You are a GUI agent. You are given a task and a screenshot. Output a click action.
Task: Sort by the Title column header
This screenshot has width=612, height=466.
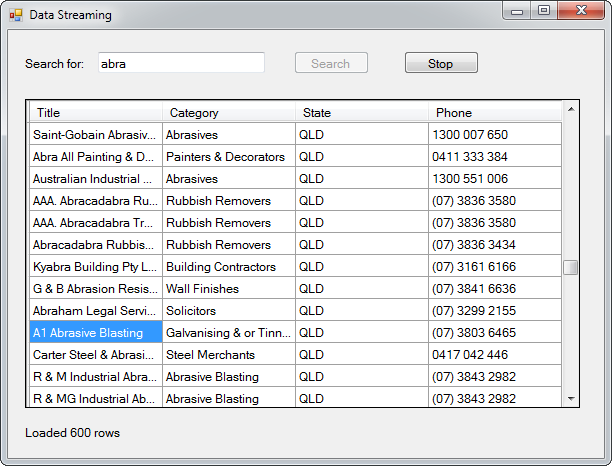96,113
